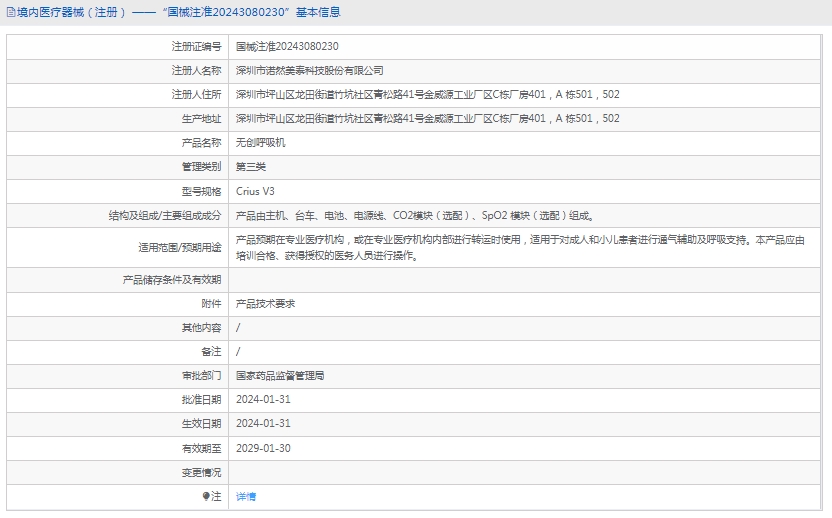Click the model value Crius V3

255,191
